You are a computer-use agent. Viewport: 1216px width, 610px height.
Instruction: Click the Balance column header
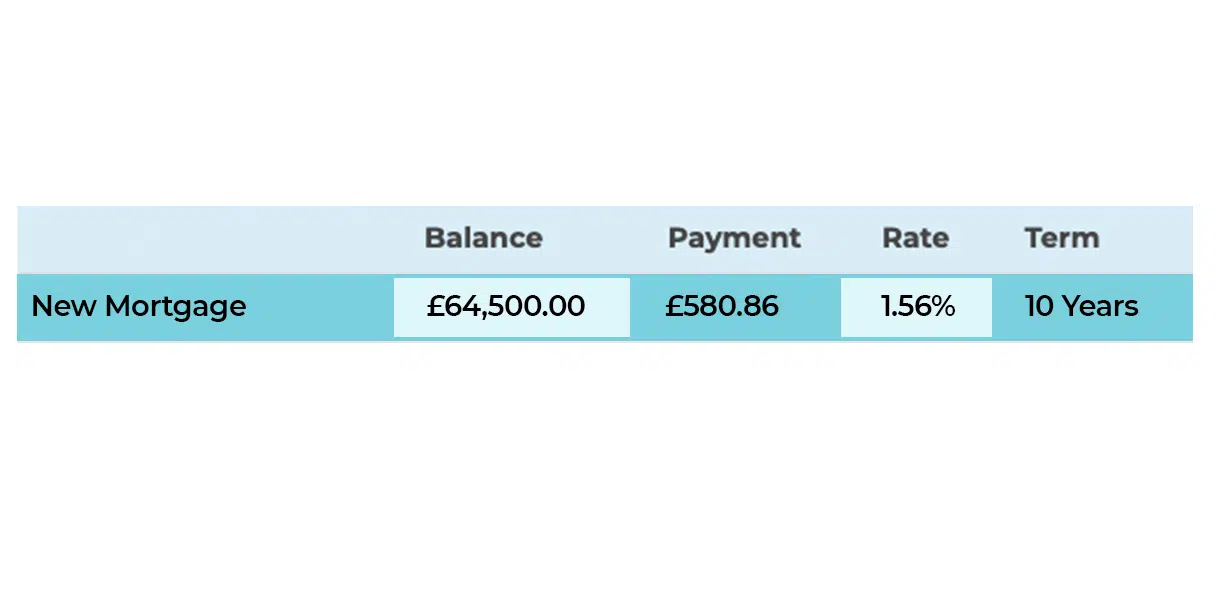click(x=483, y=238)
